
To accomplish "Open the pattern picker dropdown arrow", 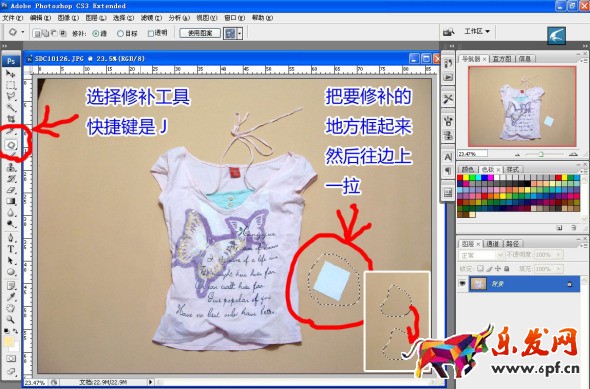I will click(240, 33).
